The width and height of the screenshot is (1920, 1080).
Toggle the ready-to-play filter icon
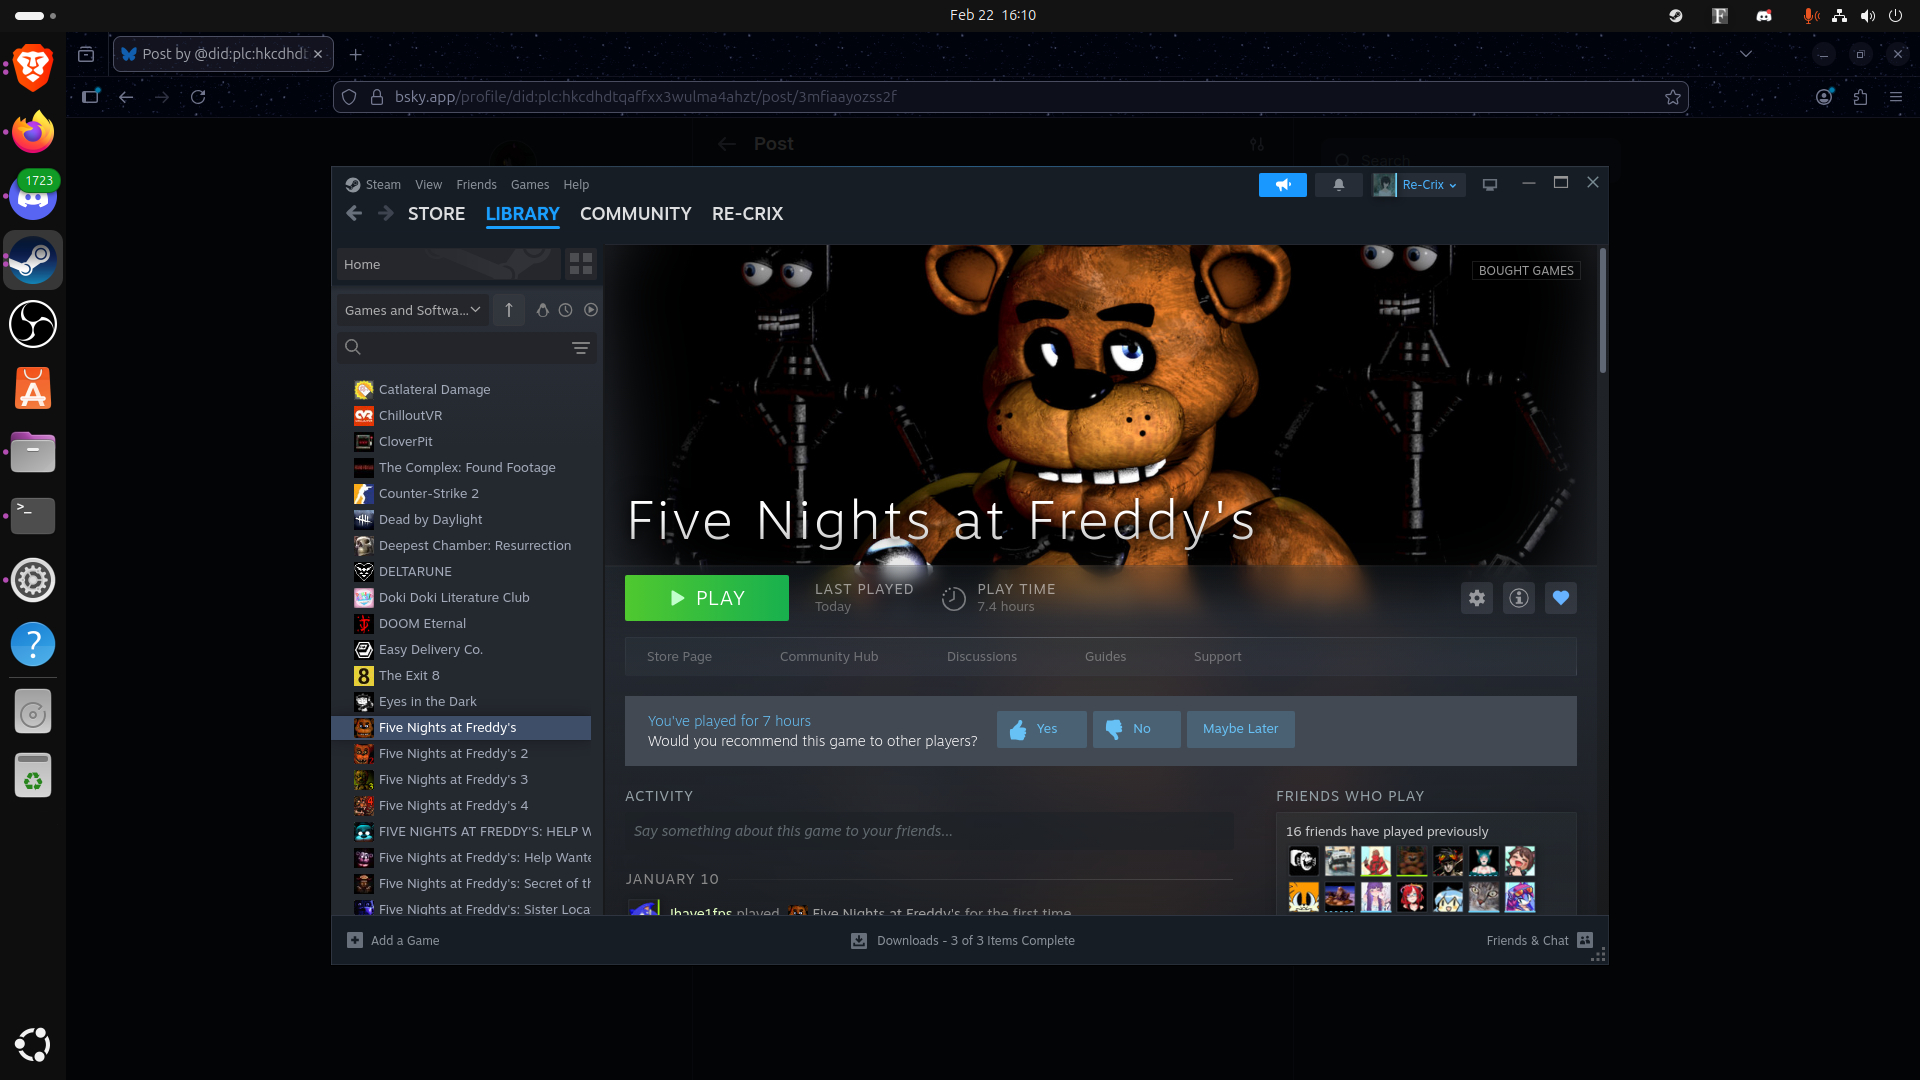point(591,310)
